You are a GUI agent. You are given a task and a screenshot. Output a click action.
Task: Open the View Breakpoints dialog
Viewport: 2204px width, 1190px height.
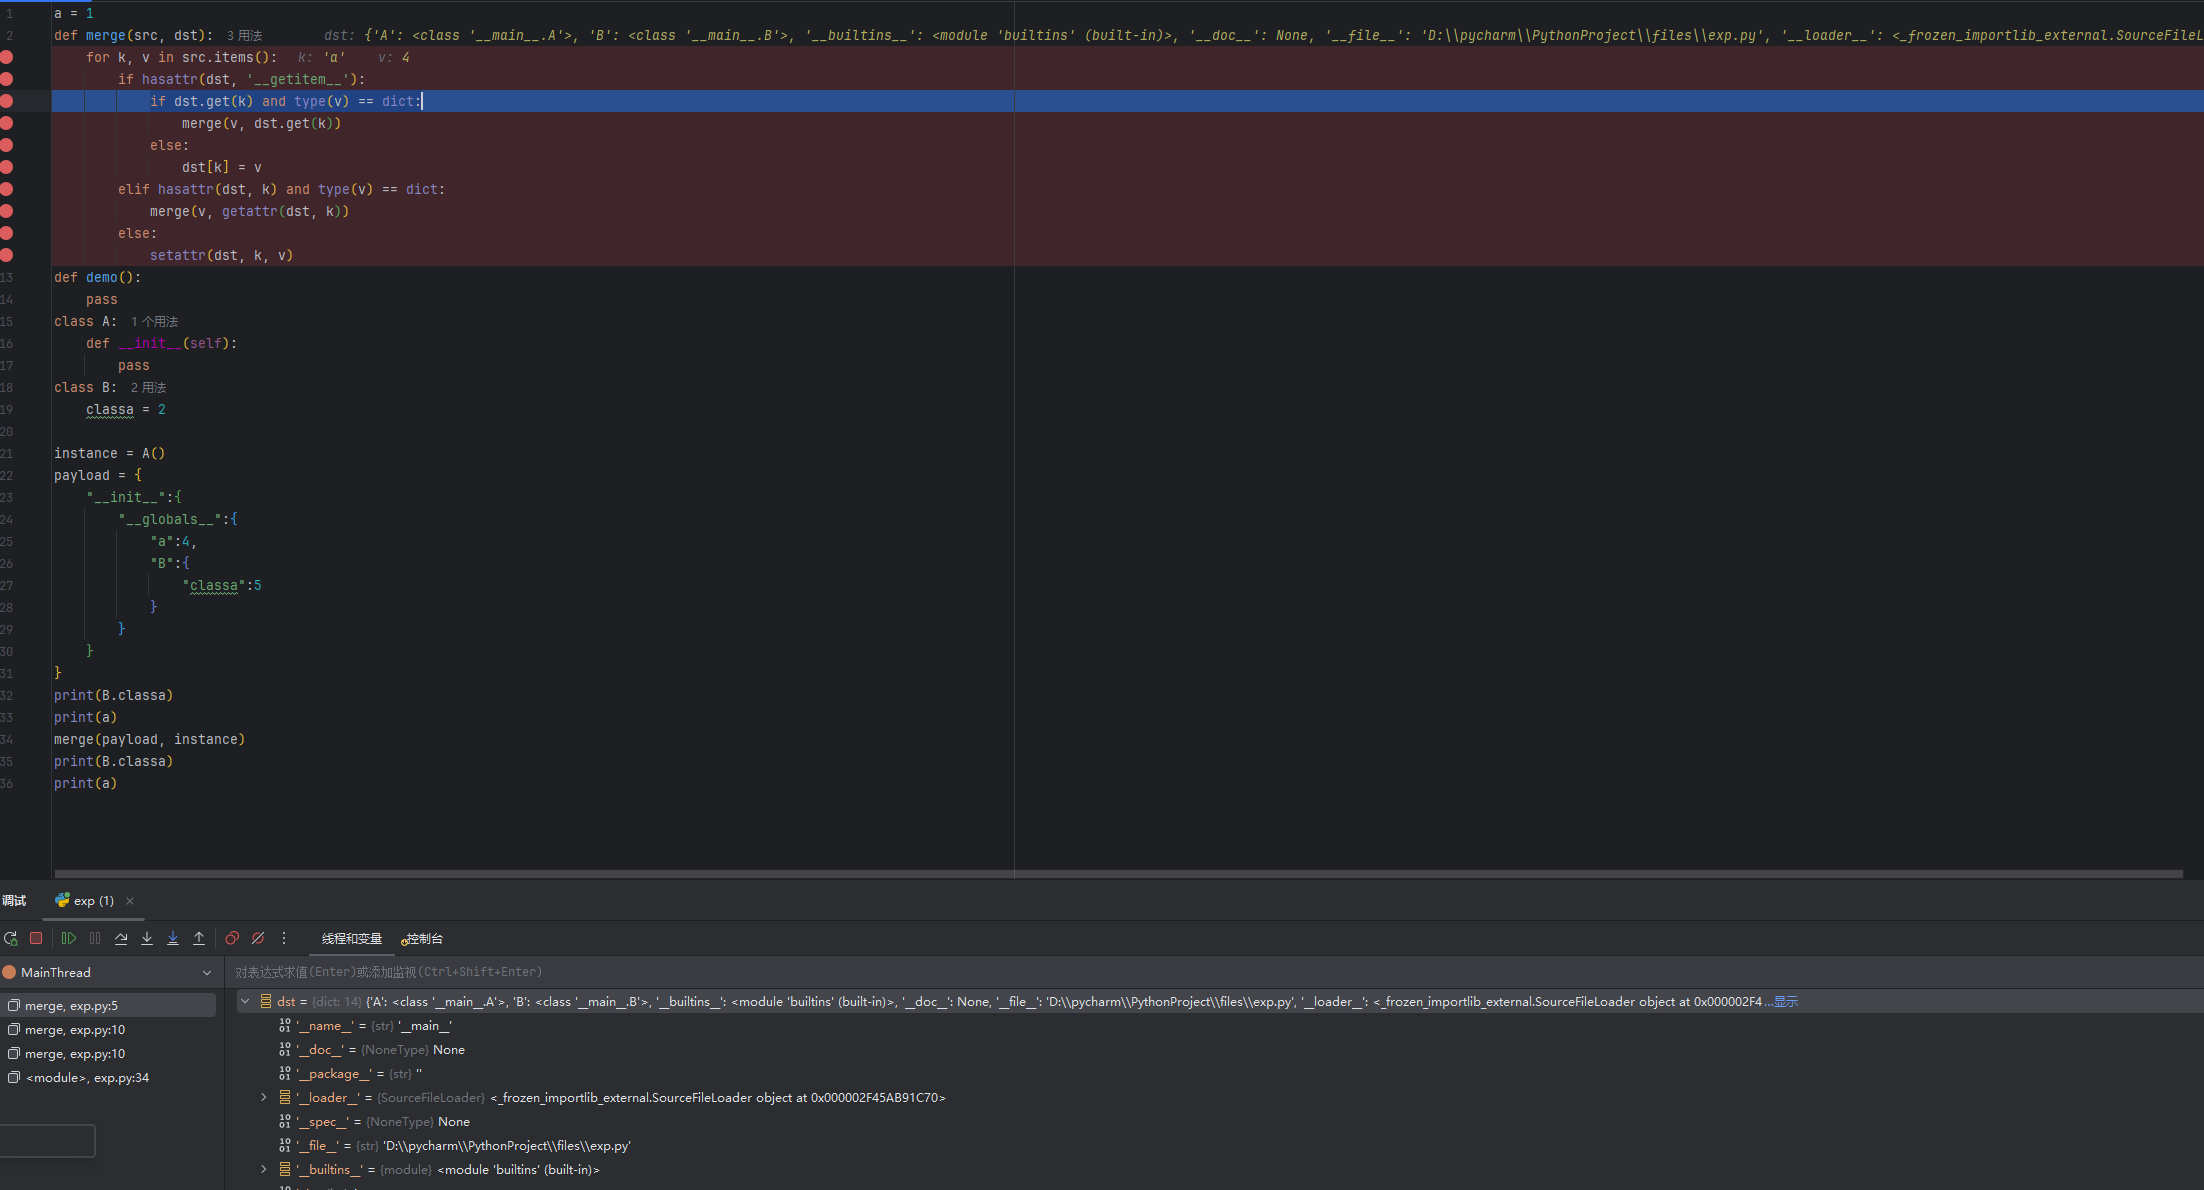tap(232, 938)
